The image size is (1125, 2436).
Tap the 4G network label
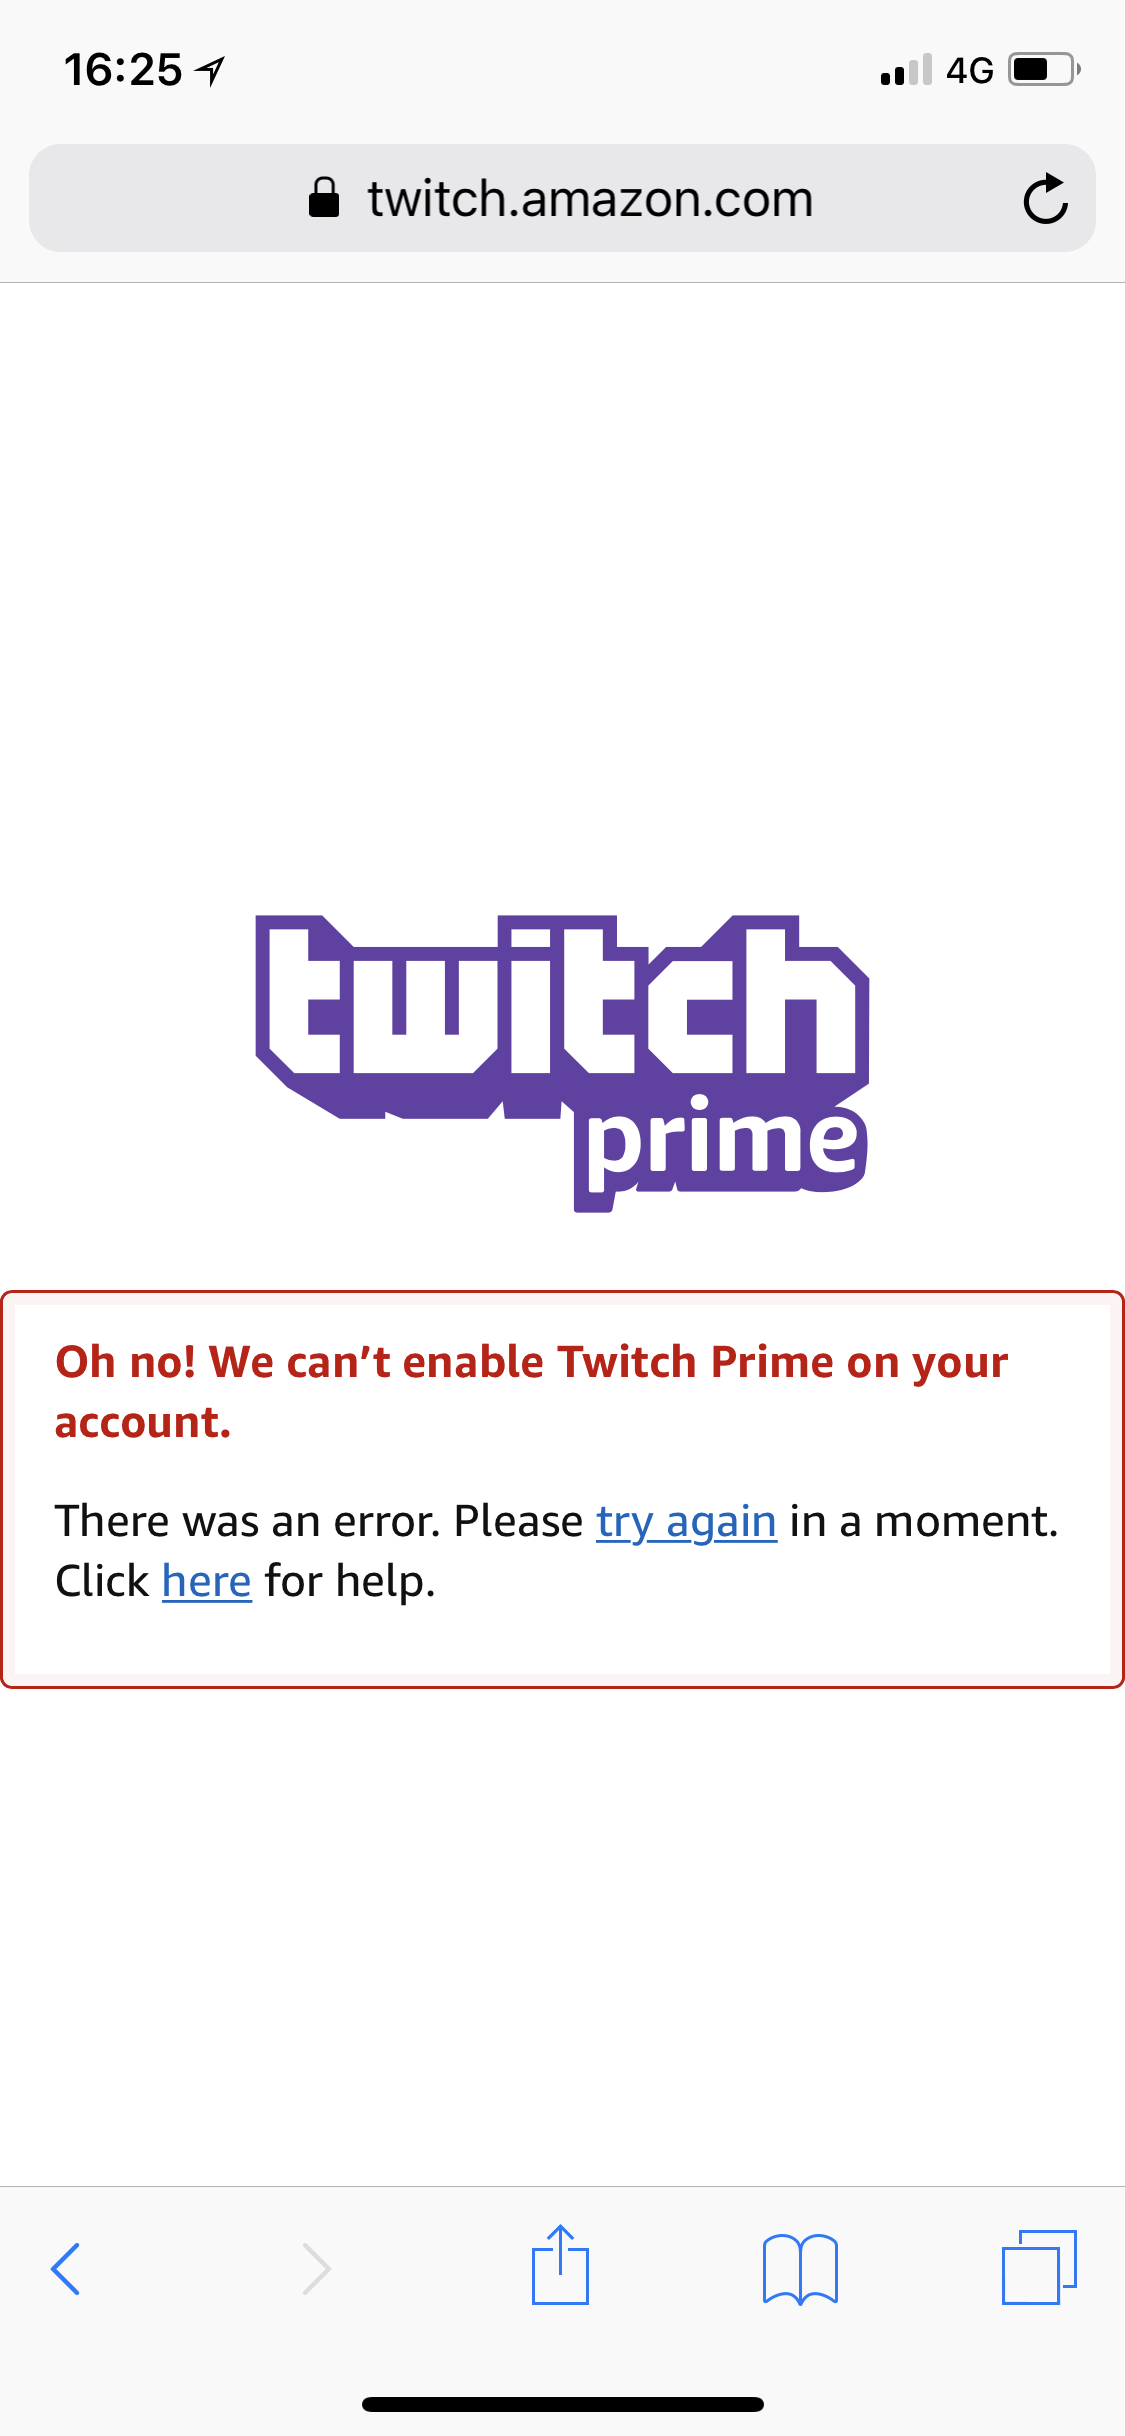pos(970,70)
